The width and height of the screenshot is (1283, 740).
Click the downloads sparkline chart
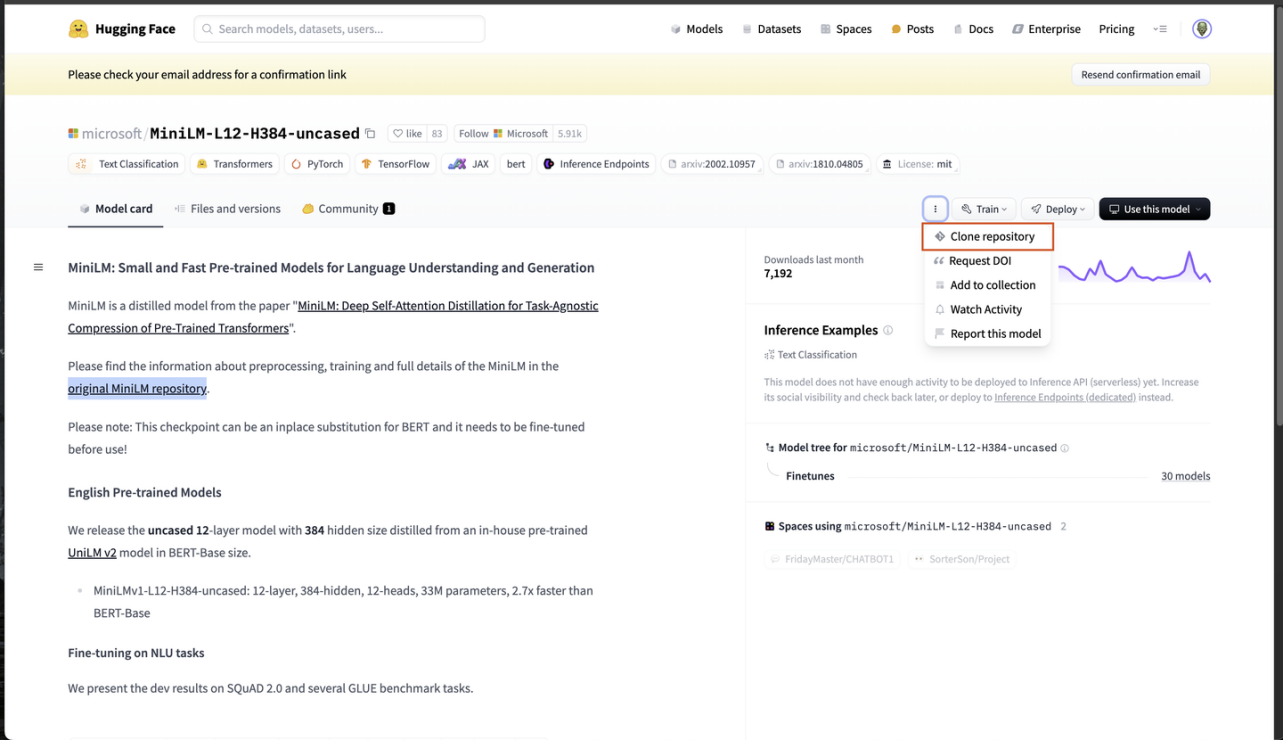tap(1134, 267)
